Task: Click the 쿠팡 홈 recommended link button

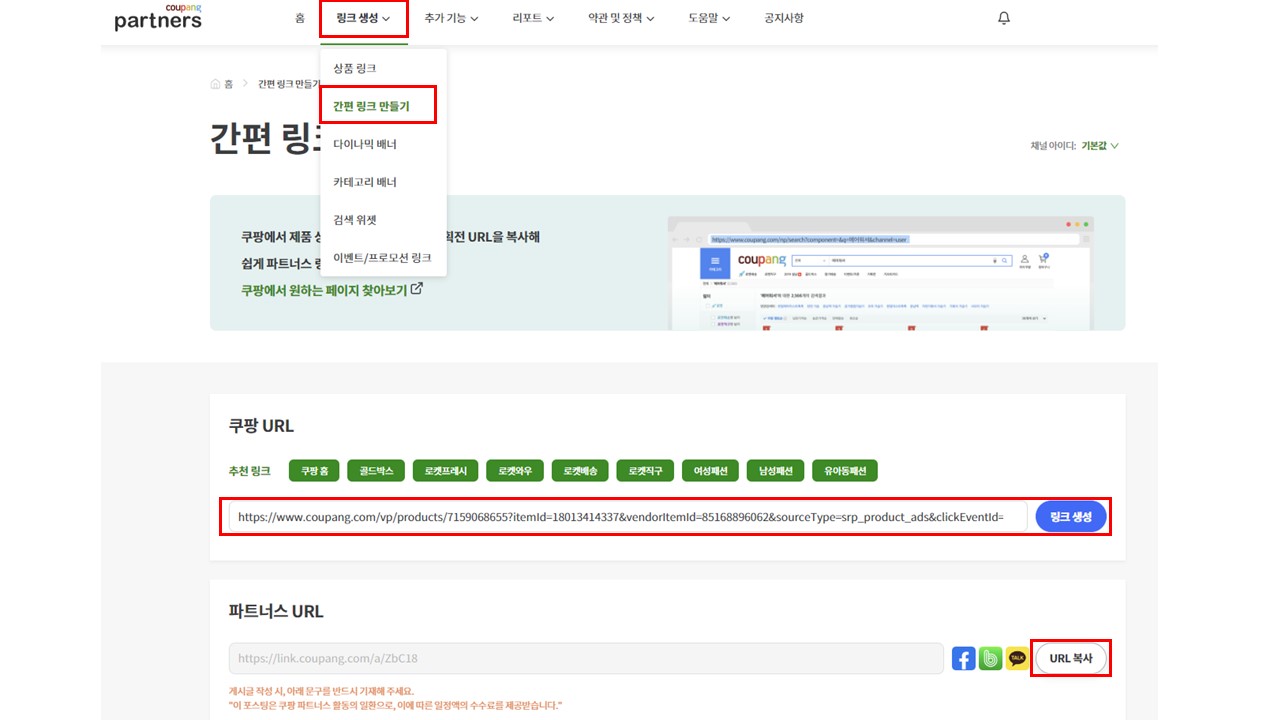Action: [314, 471]
